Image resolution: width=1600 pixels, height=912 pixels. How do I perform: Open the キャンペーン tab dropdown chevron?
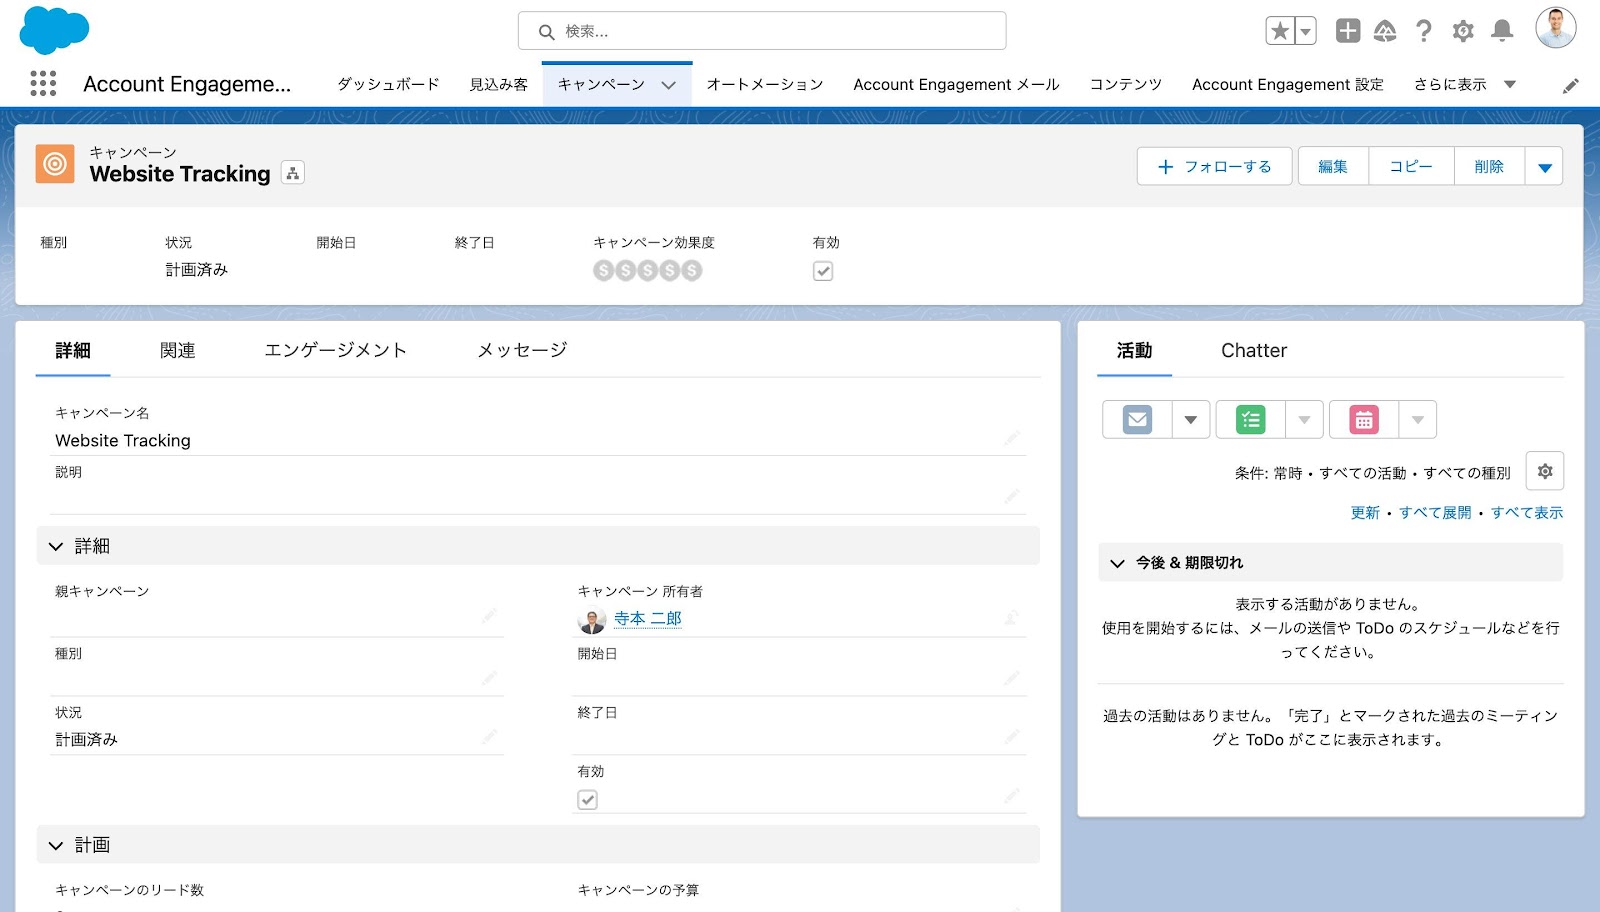tap(669, 85)
